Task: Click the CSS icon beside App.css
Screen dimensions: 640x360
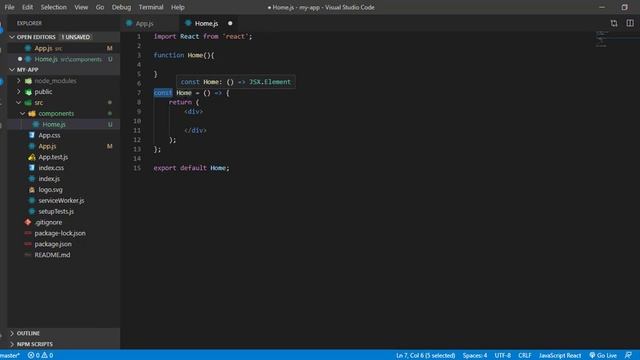Action: (32, 135)
